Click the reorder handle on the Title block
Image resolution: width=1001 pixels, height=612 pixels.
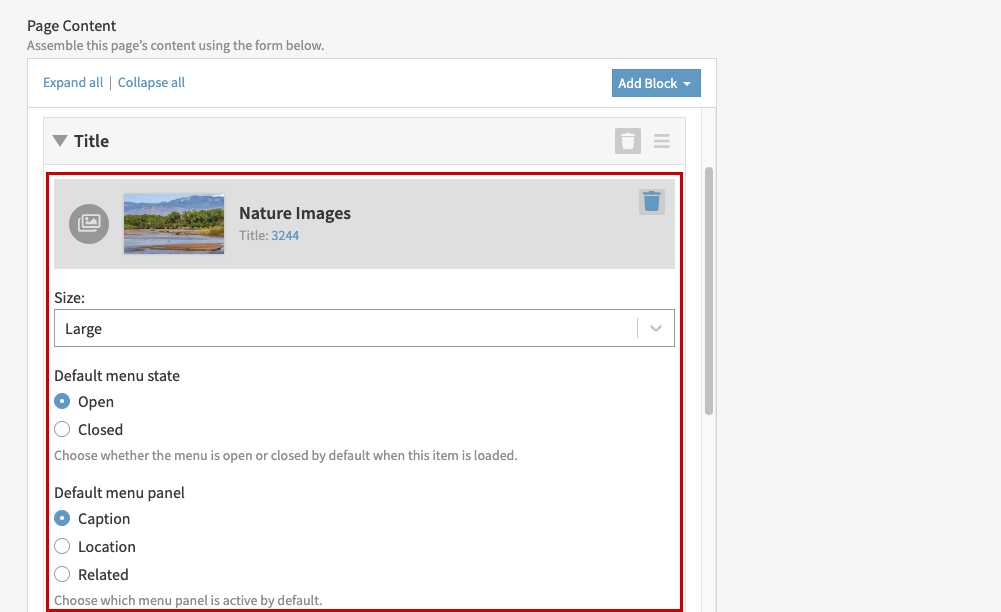point(661,140)
